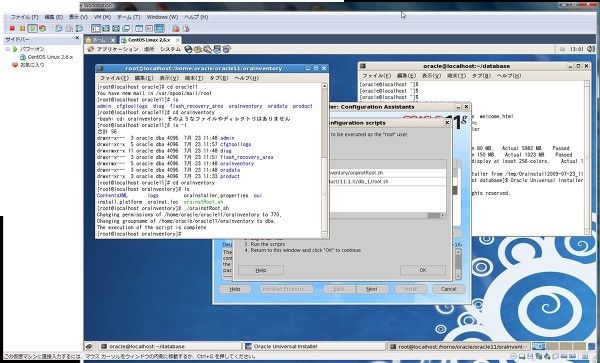The height and width of the screenshot is (363, 600).
Task: Launch web browser from GNOME panel globe icon
Action: (188, 49)
